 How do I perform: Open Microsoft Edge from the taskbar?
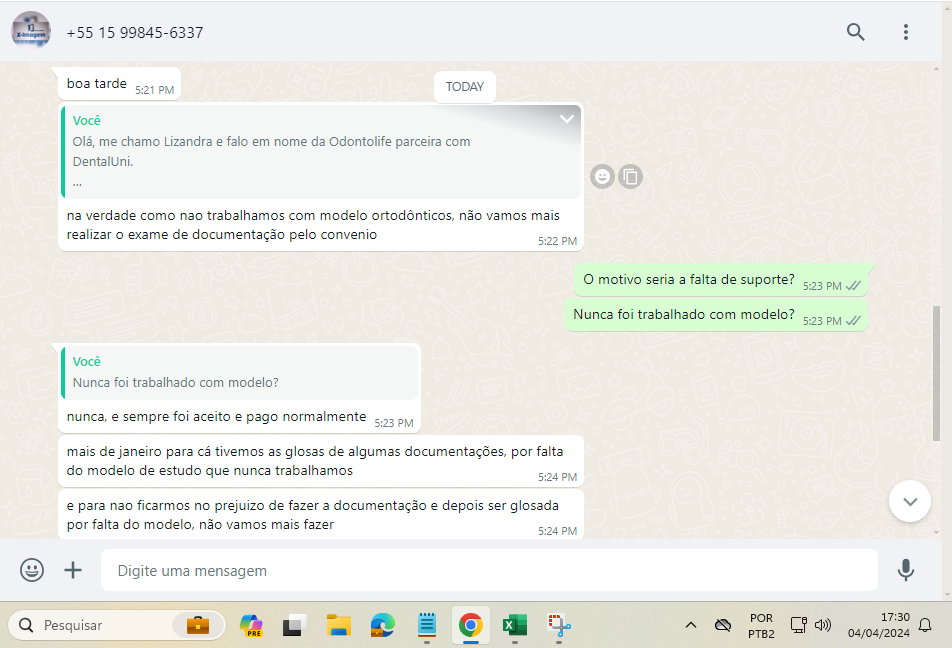tap(382, 625)
